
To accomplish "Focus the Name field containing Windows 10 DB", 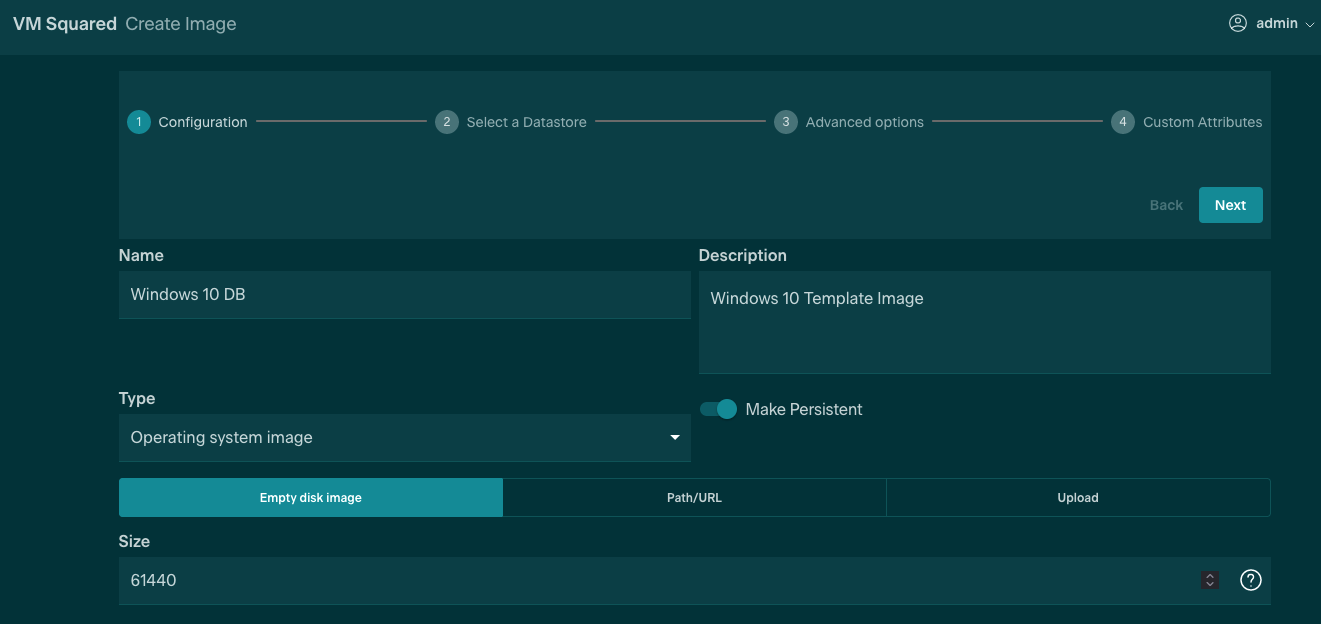I will [x=404, y=295].
